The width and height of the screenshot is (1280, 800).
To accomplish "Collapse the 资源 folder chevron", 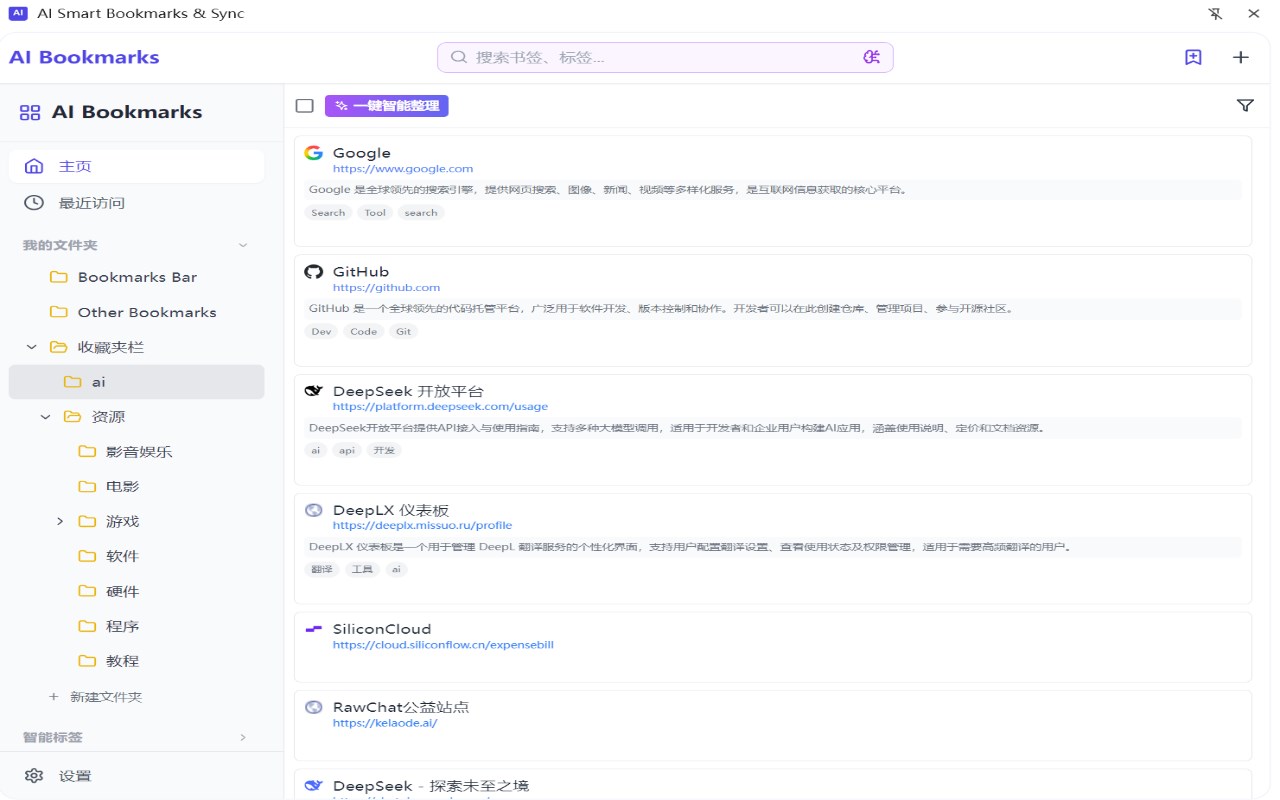I will tap(45, 417).
